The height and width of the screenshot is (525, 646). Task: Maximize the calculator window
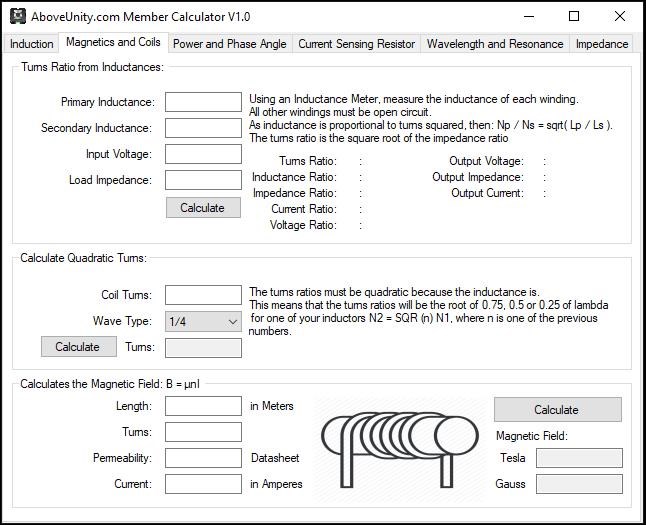574,16
